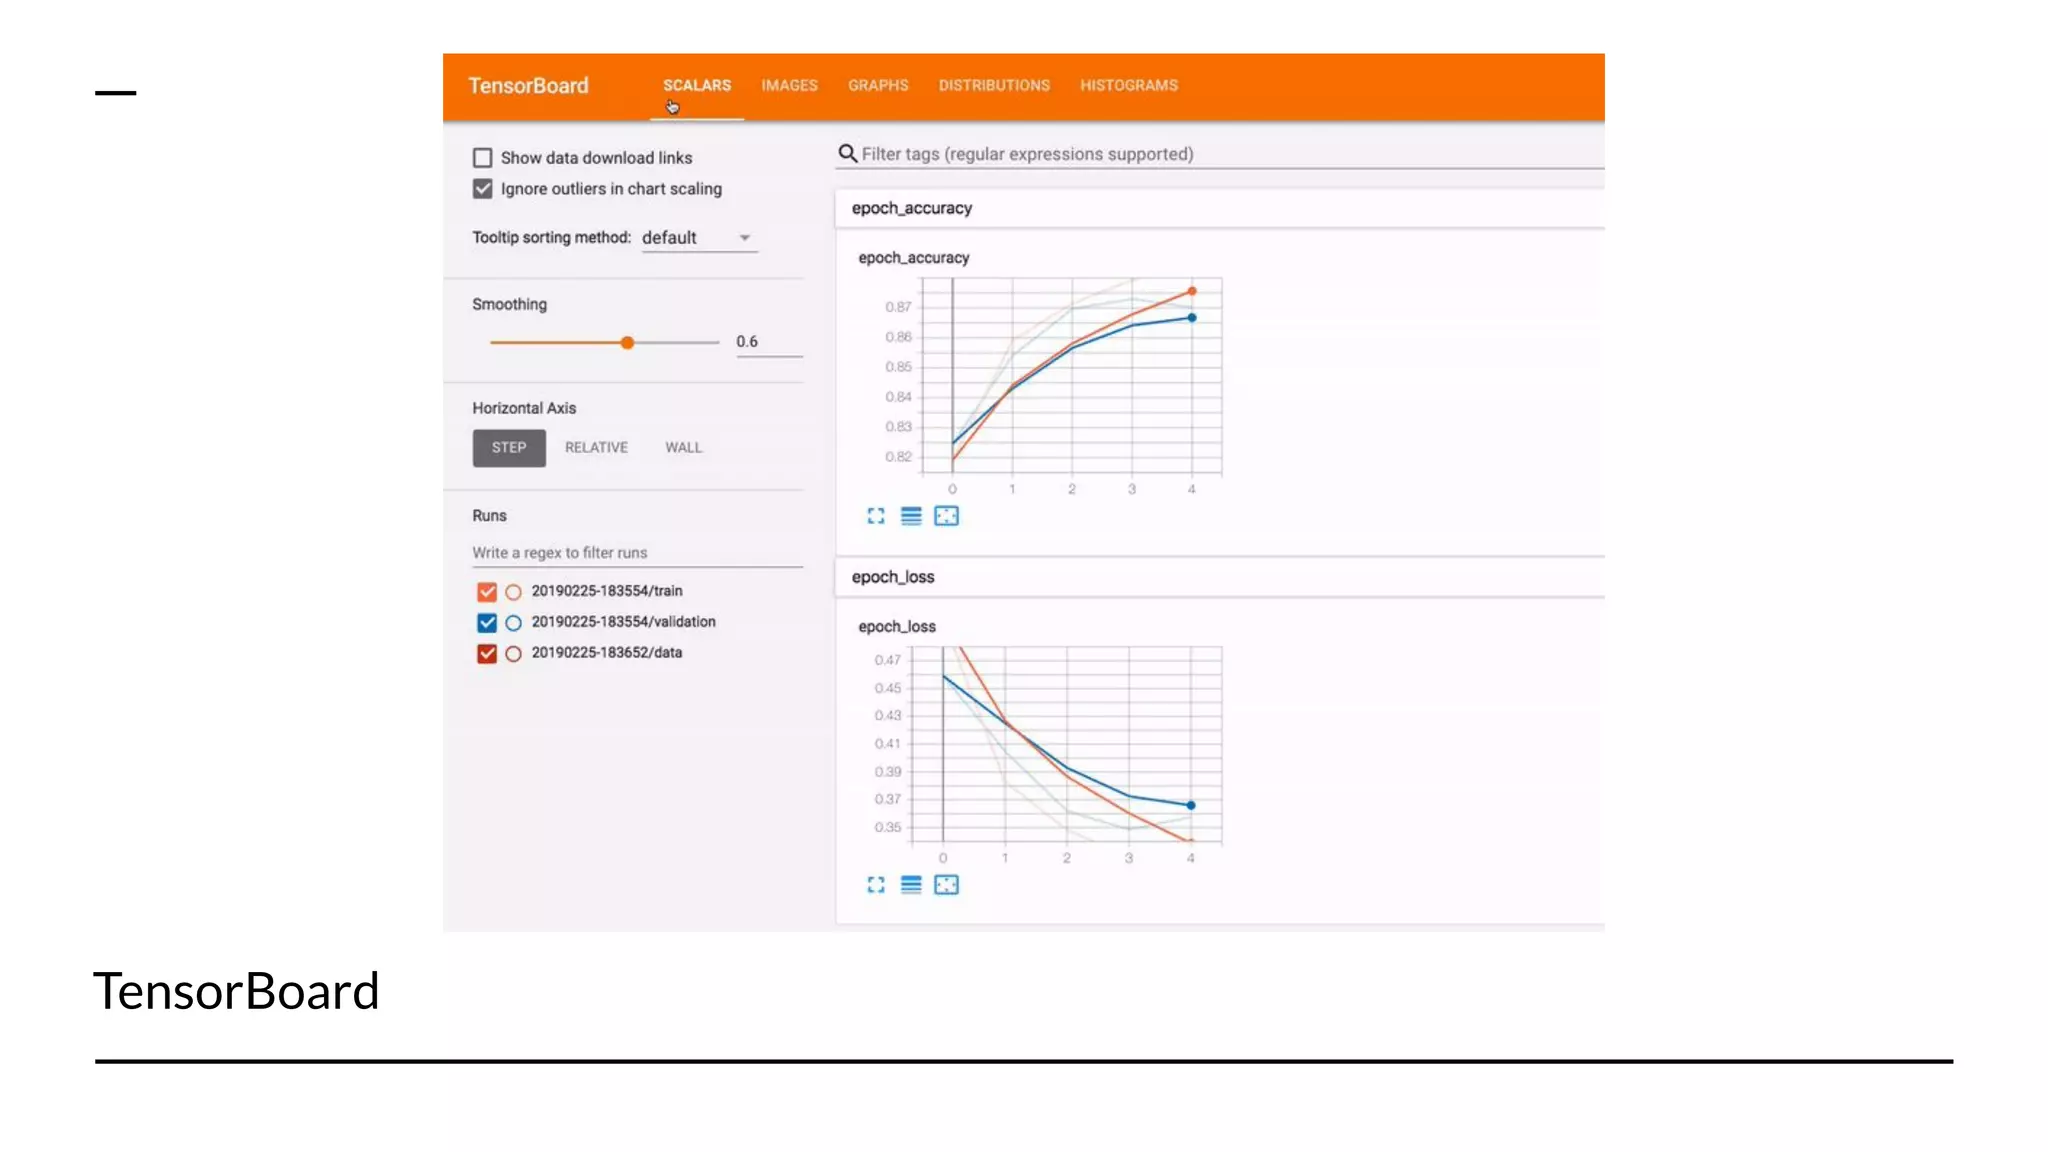Collapse the epoch_accuracy section header

tap(912, 208)
